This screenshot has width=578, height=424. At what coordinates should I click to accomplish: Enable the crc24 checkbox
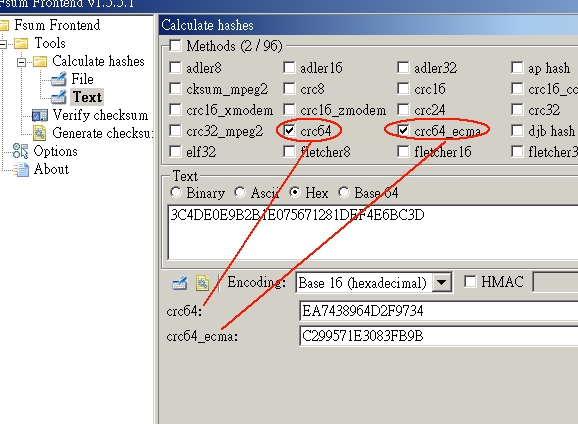click(x=403, y=110)
